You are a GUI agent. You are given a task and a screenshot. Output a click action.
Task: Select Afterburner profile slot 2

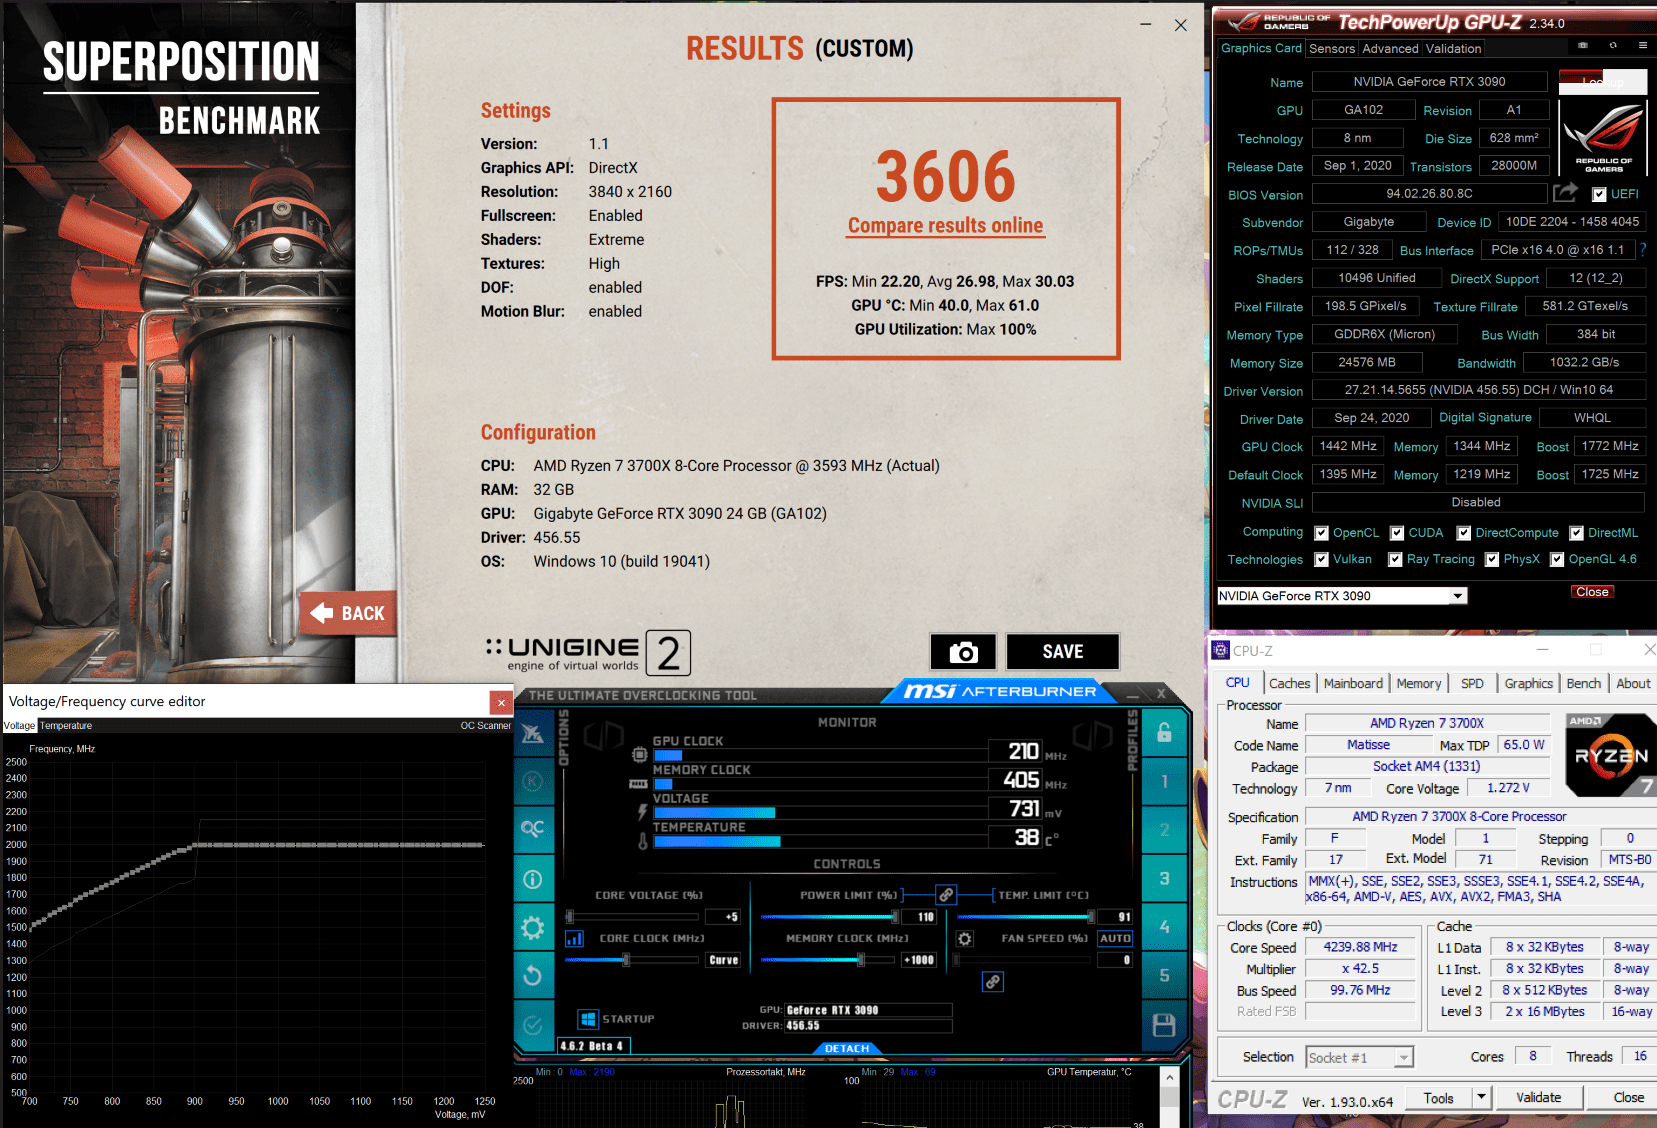click(1164, 830)
